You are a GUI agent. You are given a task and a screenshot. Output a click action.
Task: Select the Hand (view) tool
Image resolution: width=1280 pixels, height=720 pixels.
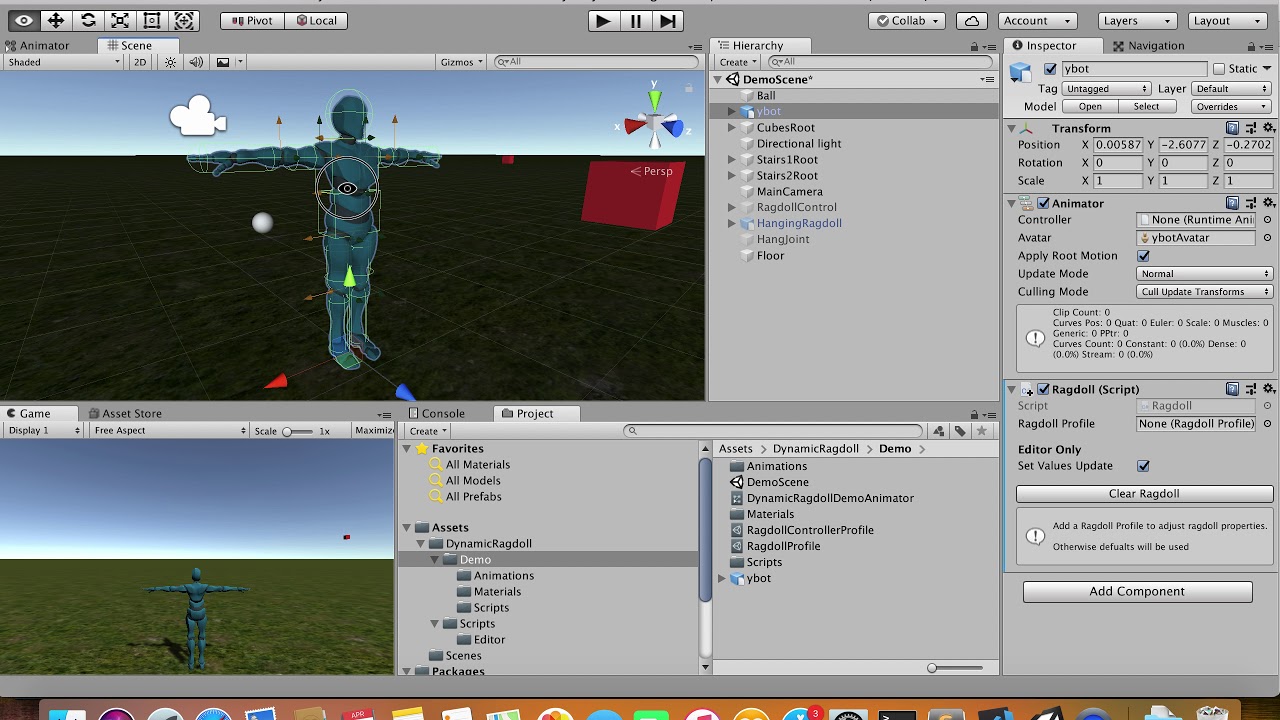coord(24,20)
